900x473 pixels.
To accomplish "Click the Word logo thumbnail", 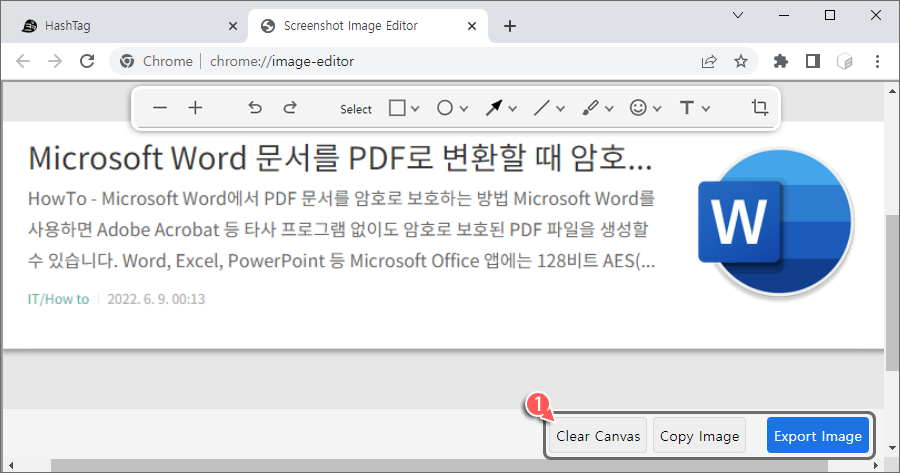I will click(x=776, y=222).
